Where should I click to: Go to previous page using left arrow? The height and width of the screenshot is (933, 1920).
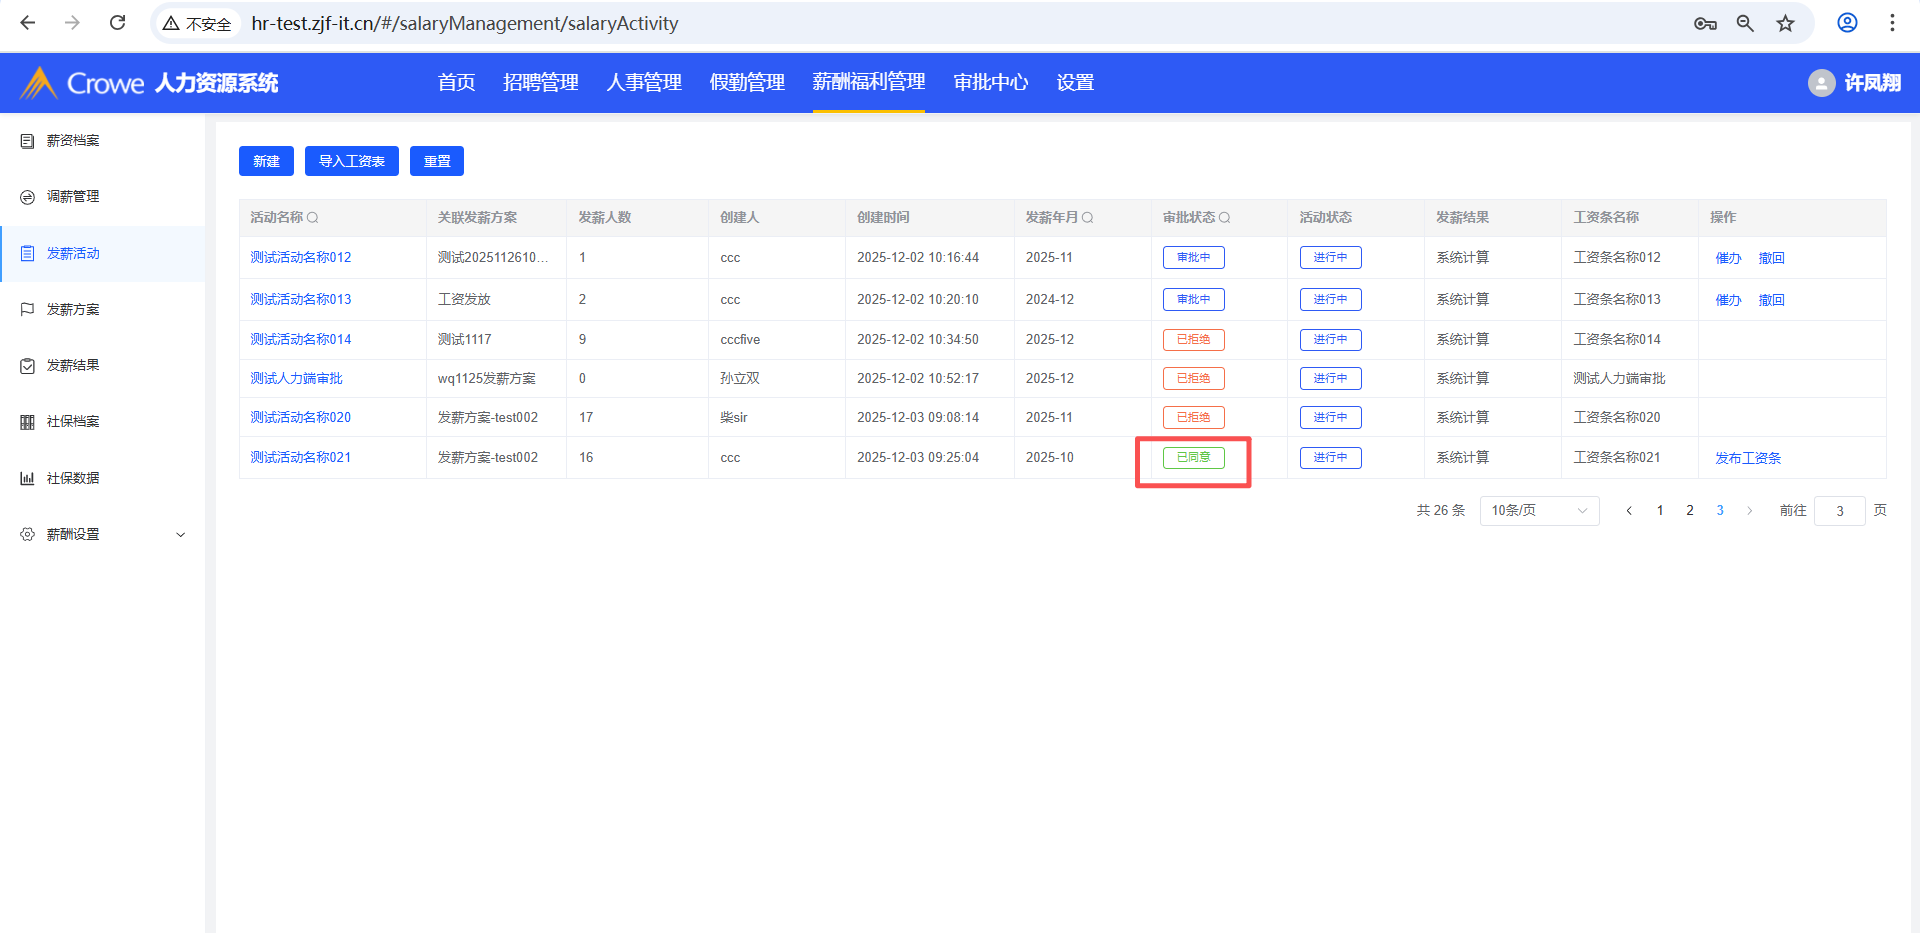(1629, 511)
